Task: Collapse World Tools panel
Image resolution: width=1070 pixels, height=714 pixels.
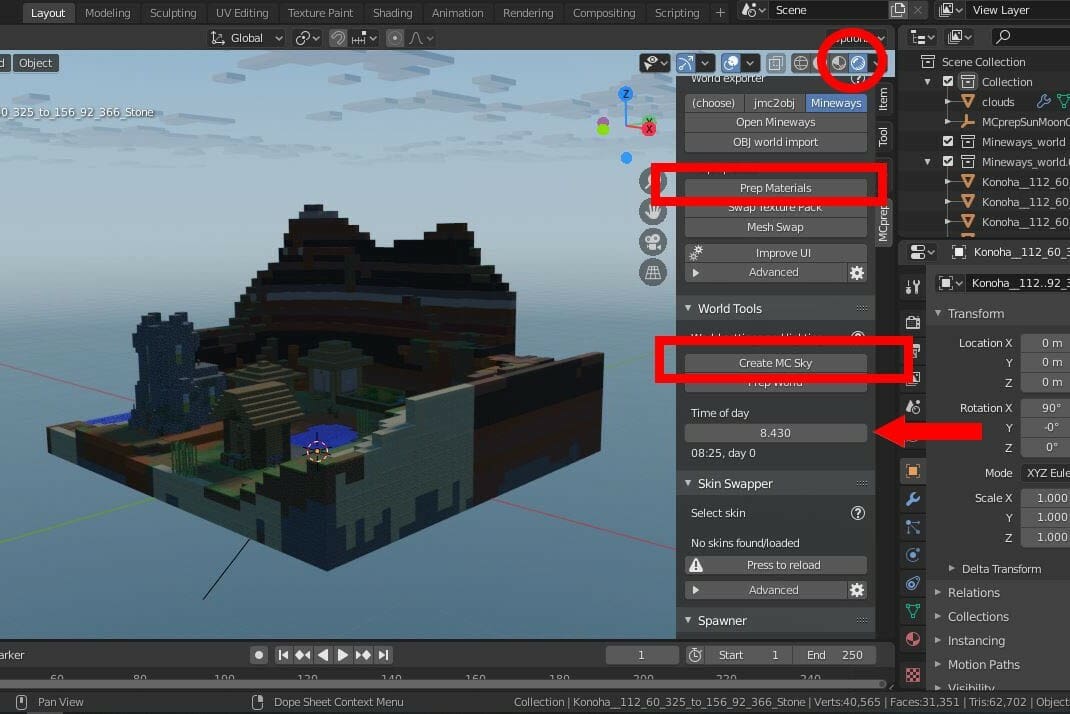Action: pos(688,309)
